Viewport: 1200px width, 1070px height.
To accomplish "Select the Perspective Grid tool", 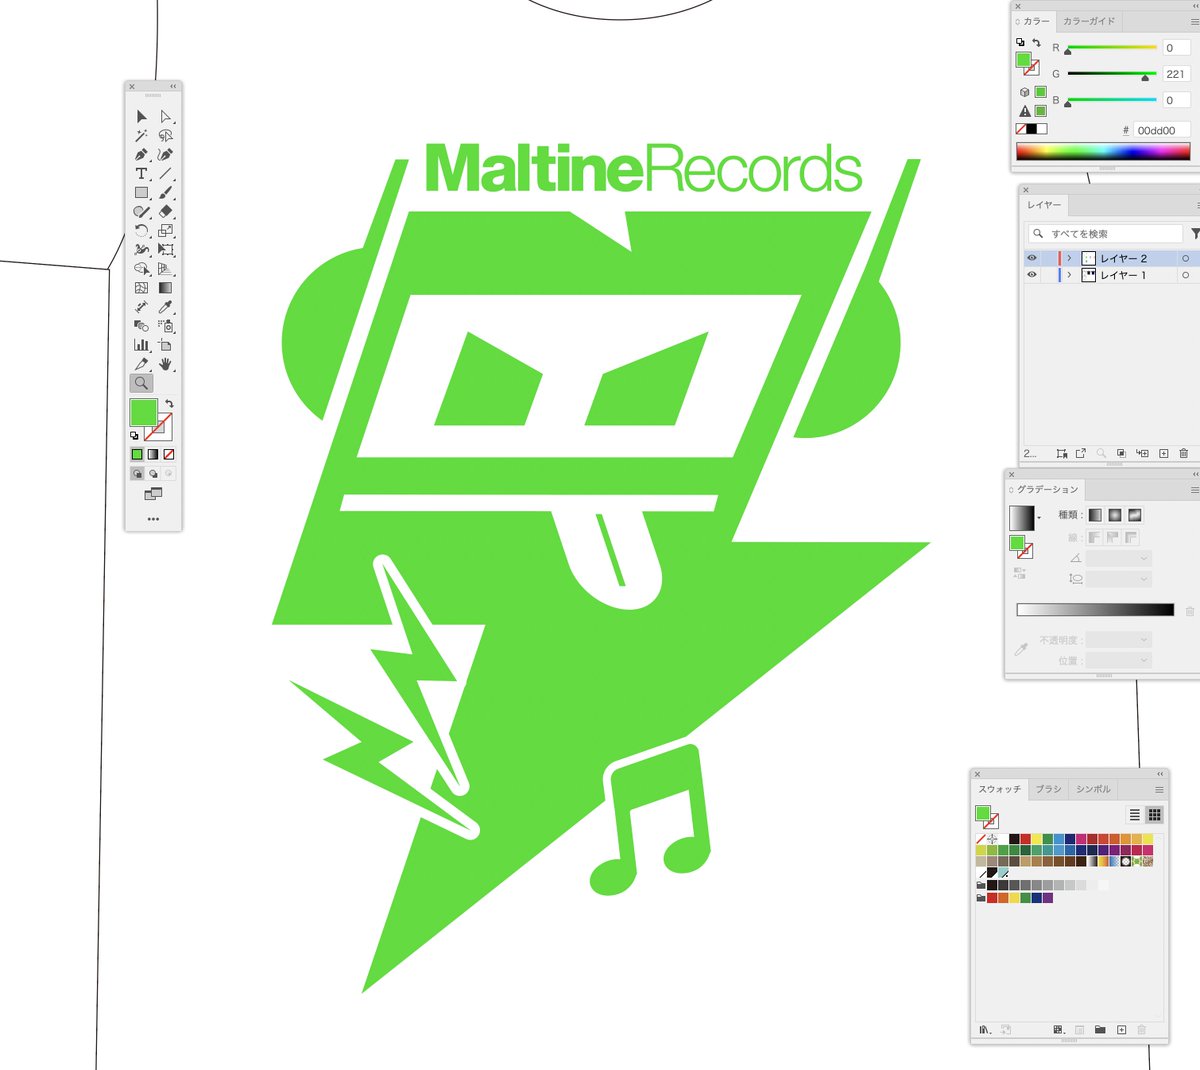I will point(166,269).
